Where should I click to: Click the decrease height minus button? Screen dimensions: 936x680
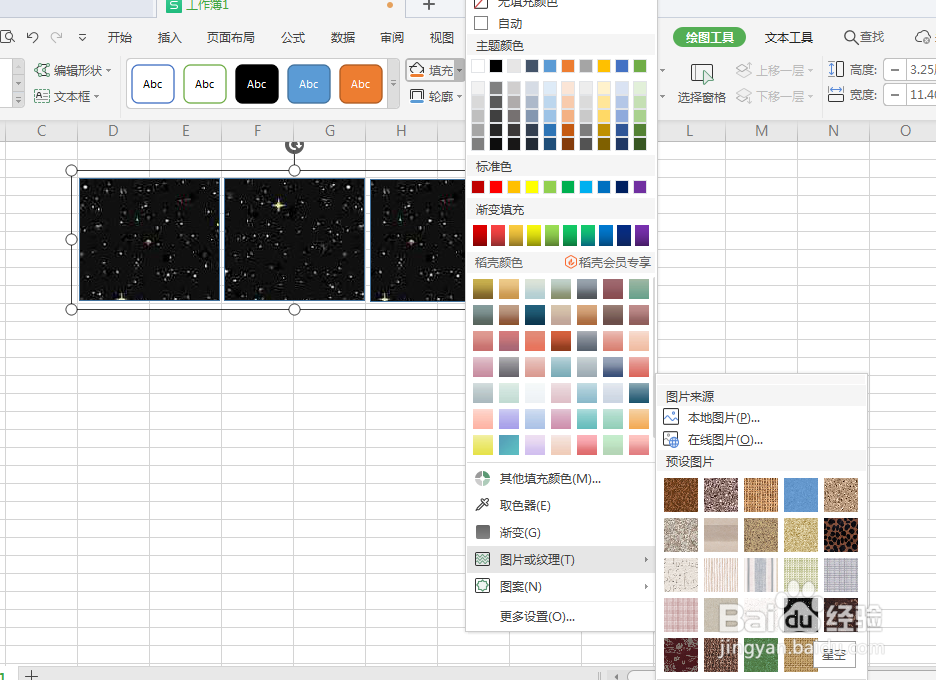coord(895,70)
